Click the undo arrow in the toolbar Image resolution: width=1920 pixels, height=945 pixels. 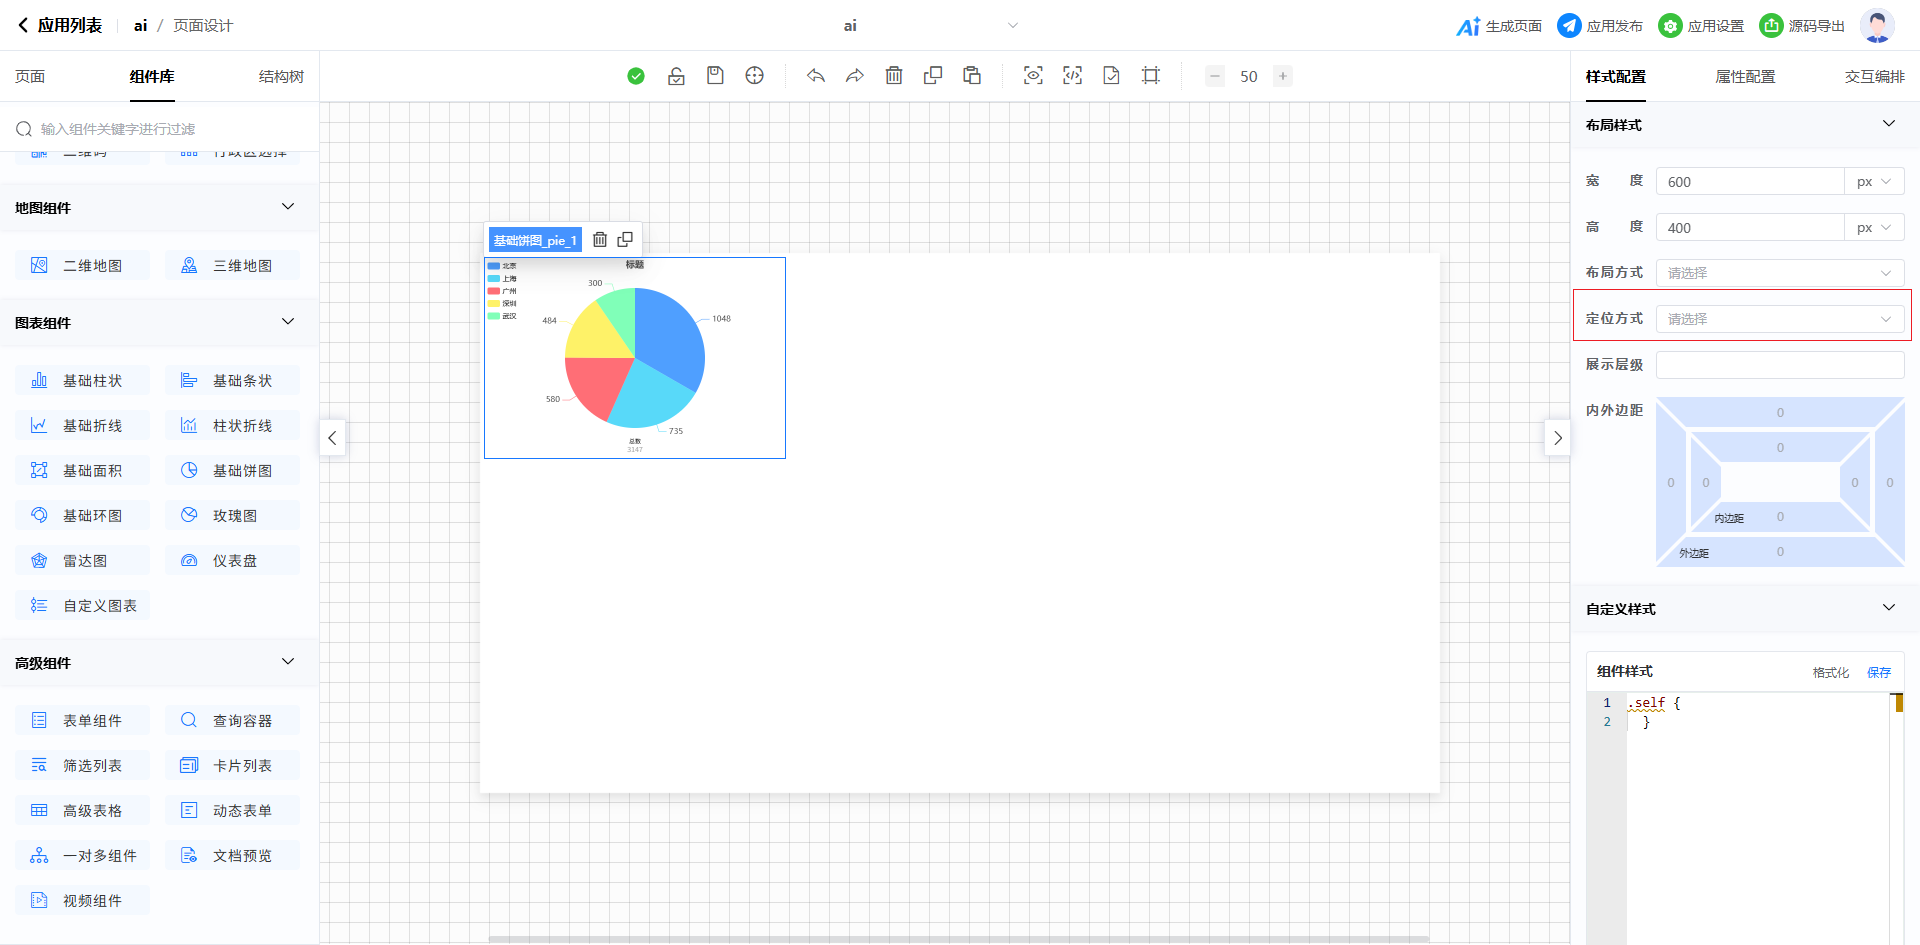pos(816,76)
